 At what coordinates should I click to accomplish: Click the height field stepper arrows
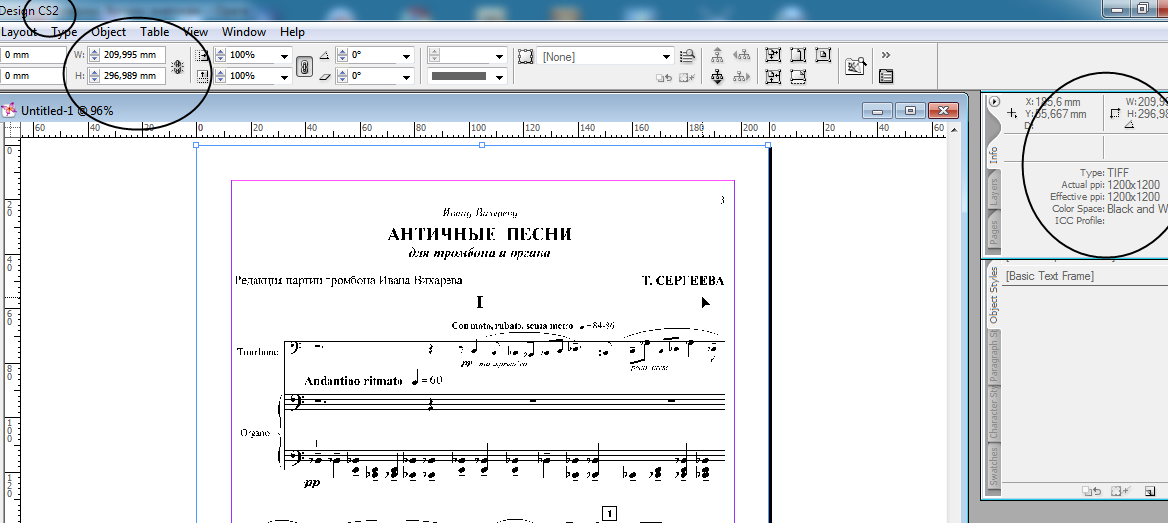coord(95,75)
